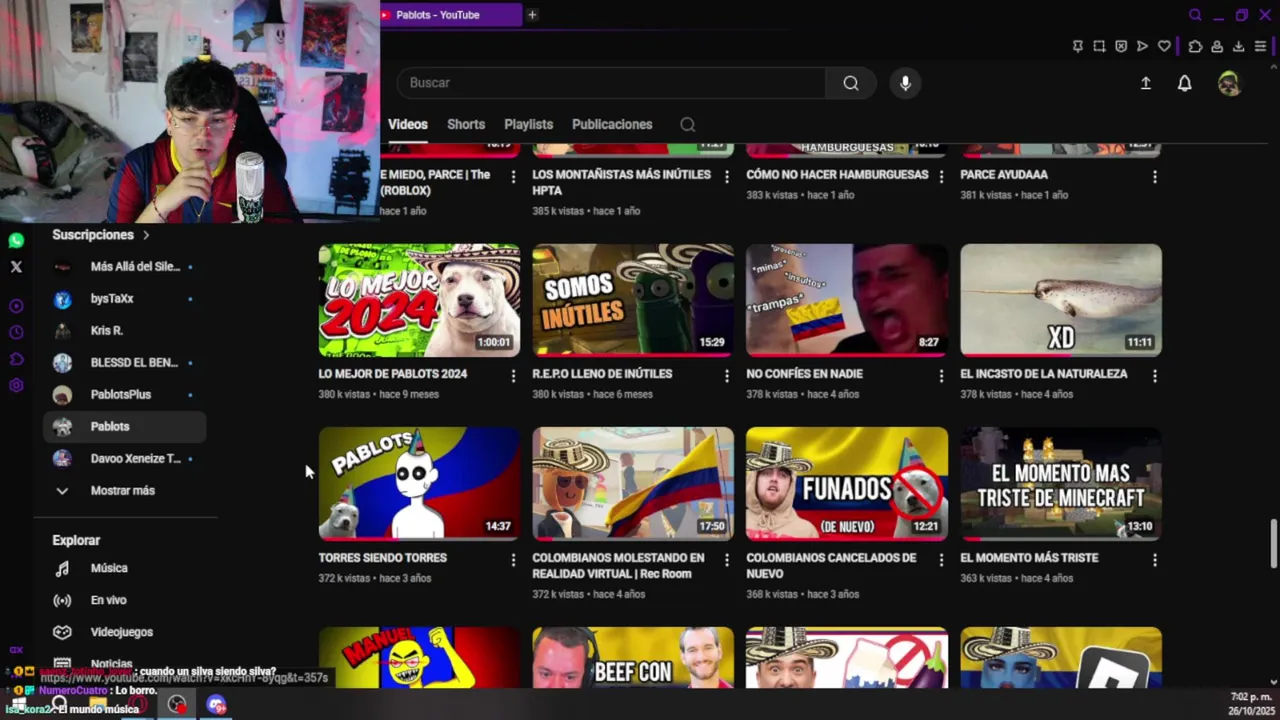Open the X (Twitter) sidebar icon
This screenshot has height=720, width=1280.
pos(16,267)
